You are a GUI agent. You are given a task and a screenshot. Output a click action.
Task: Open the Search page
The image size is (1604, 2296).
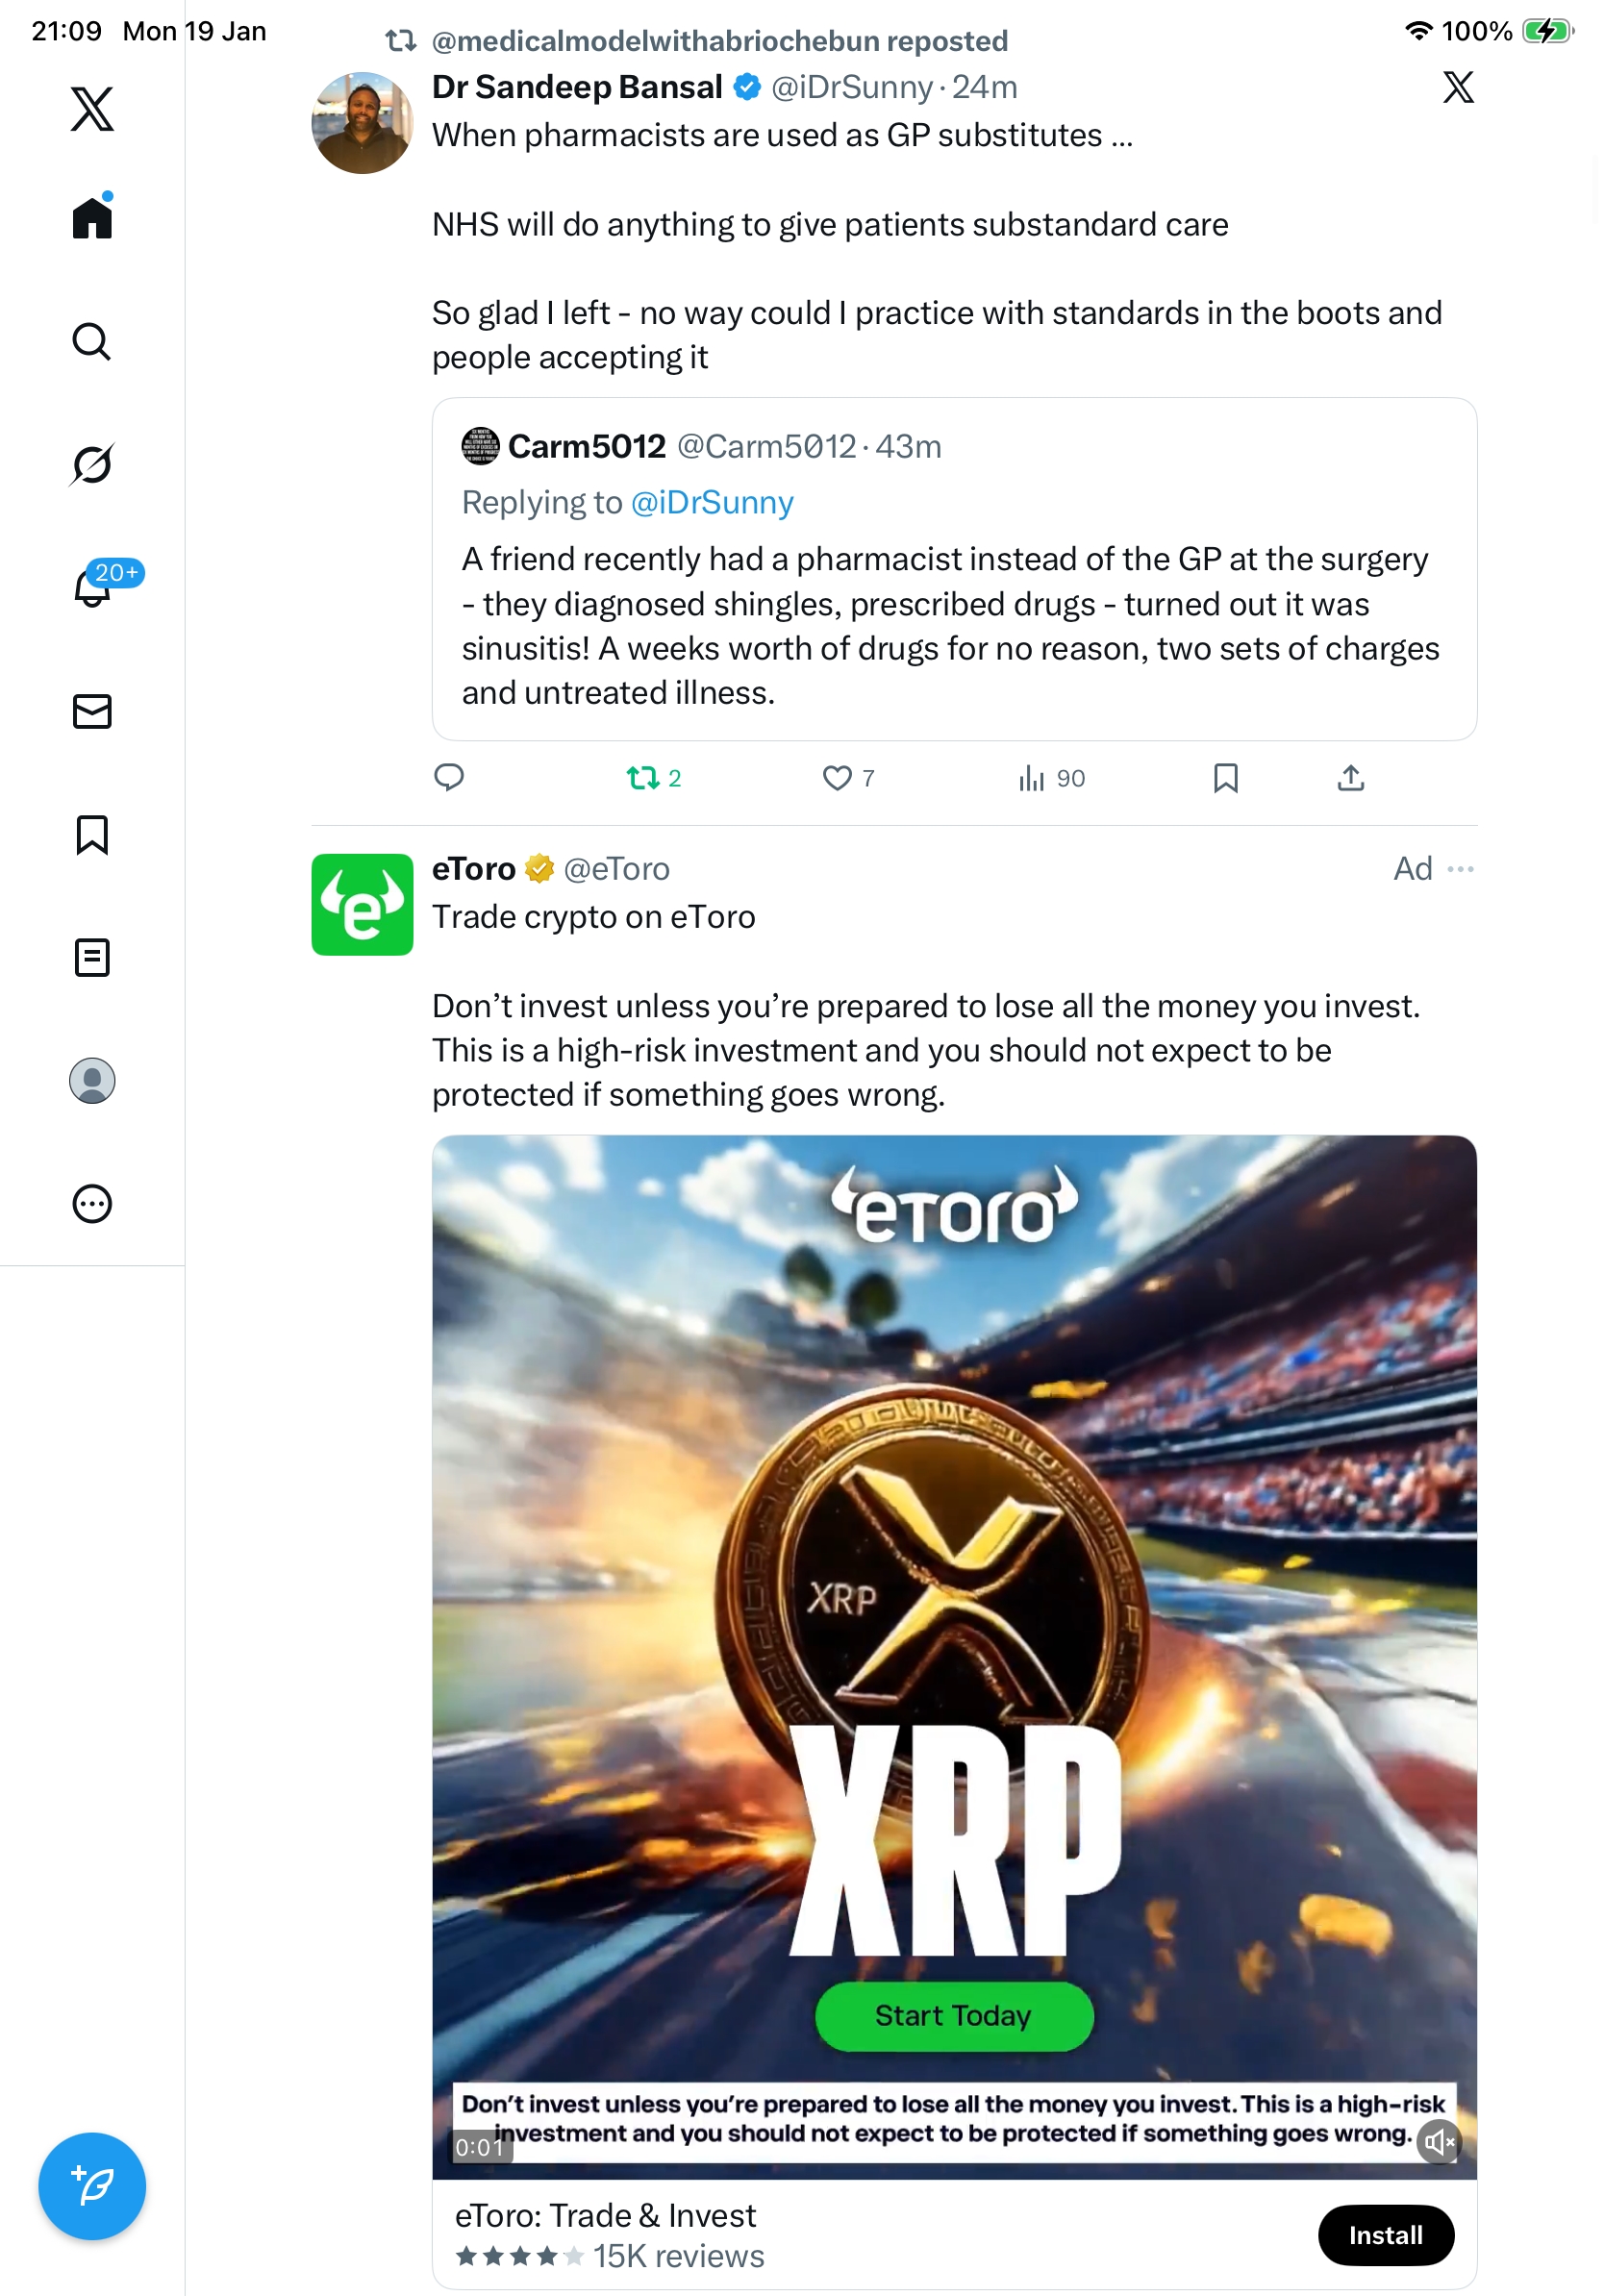coord(92,342)
